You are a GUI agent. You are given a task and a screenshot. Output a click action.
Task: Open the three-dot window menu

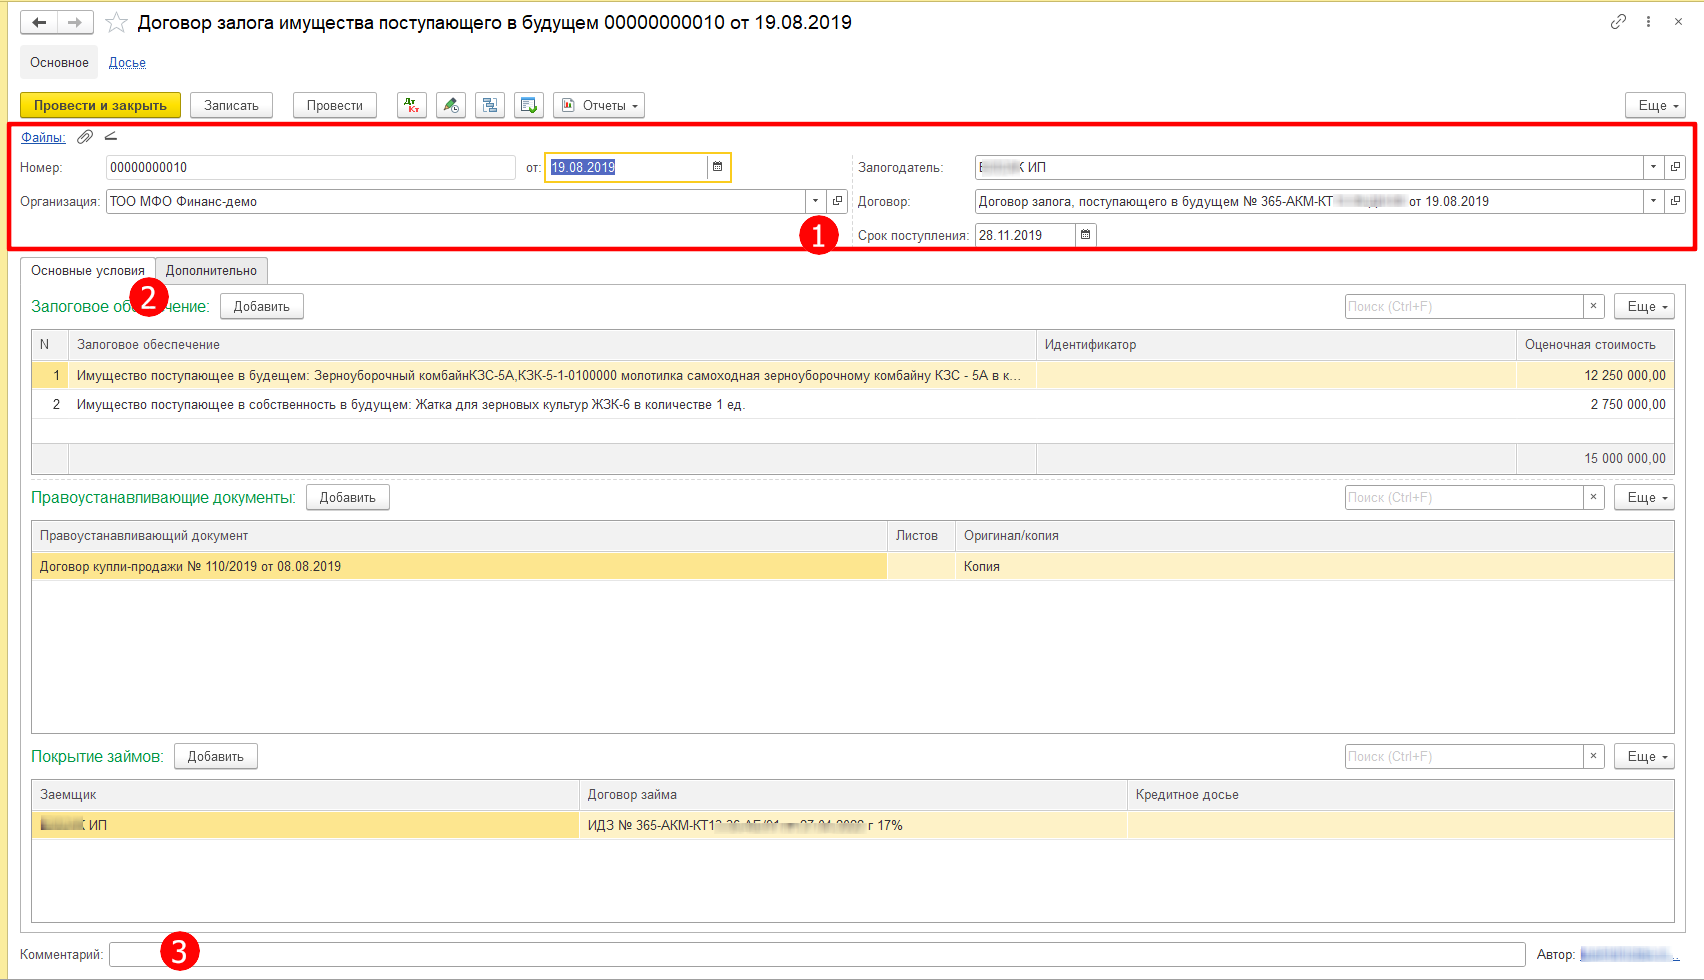tap(1648, 22)
